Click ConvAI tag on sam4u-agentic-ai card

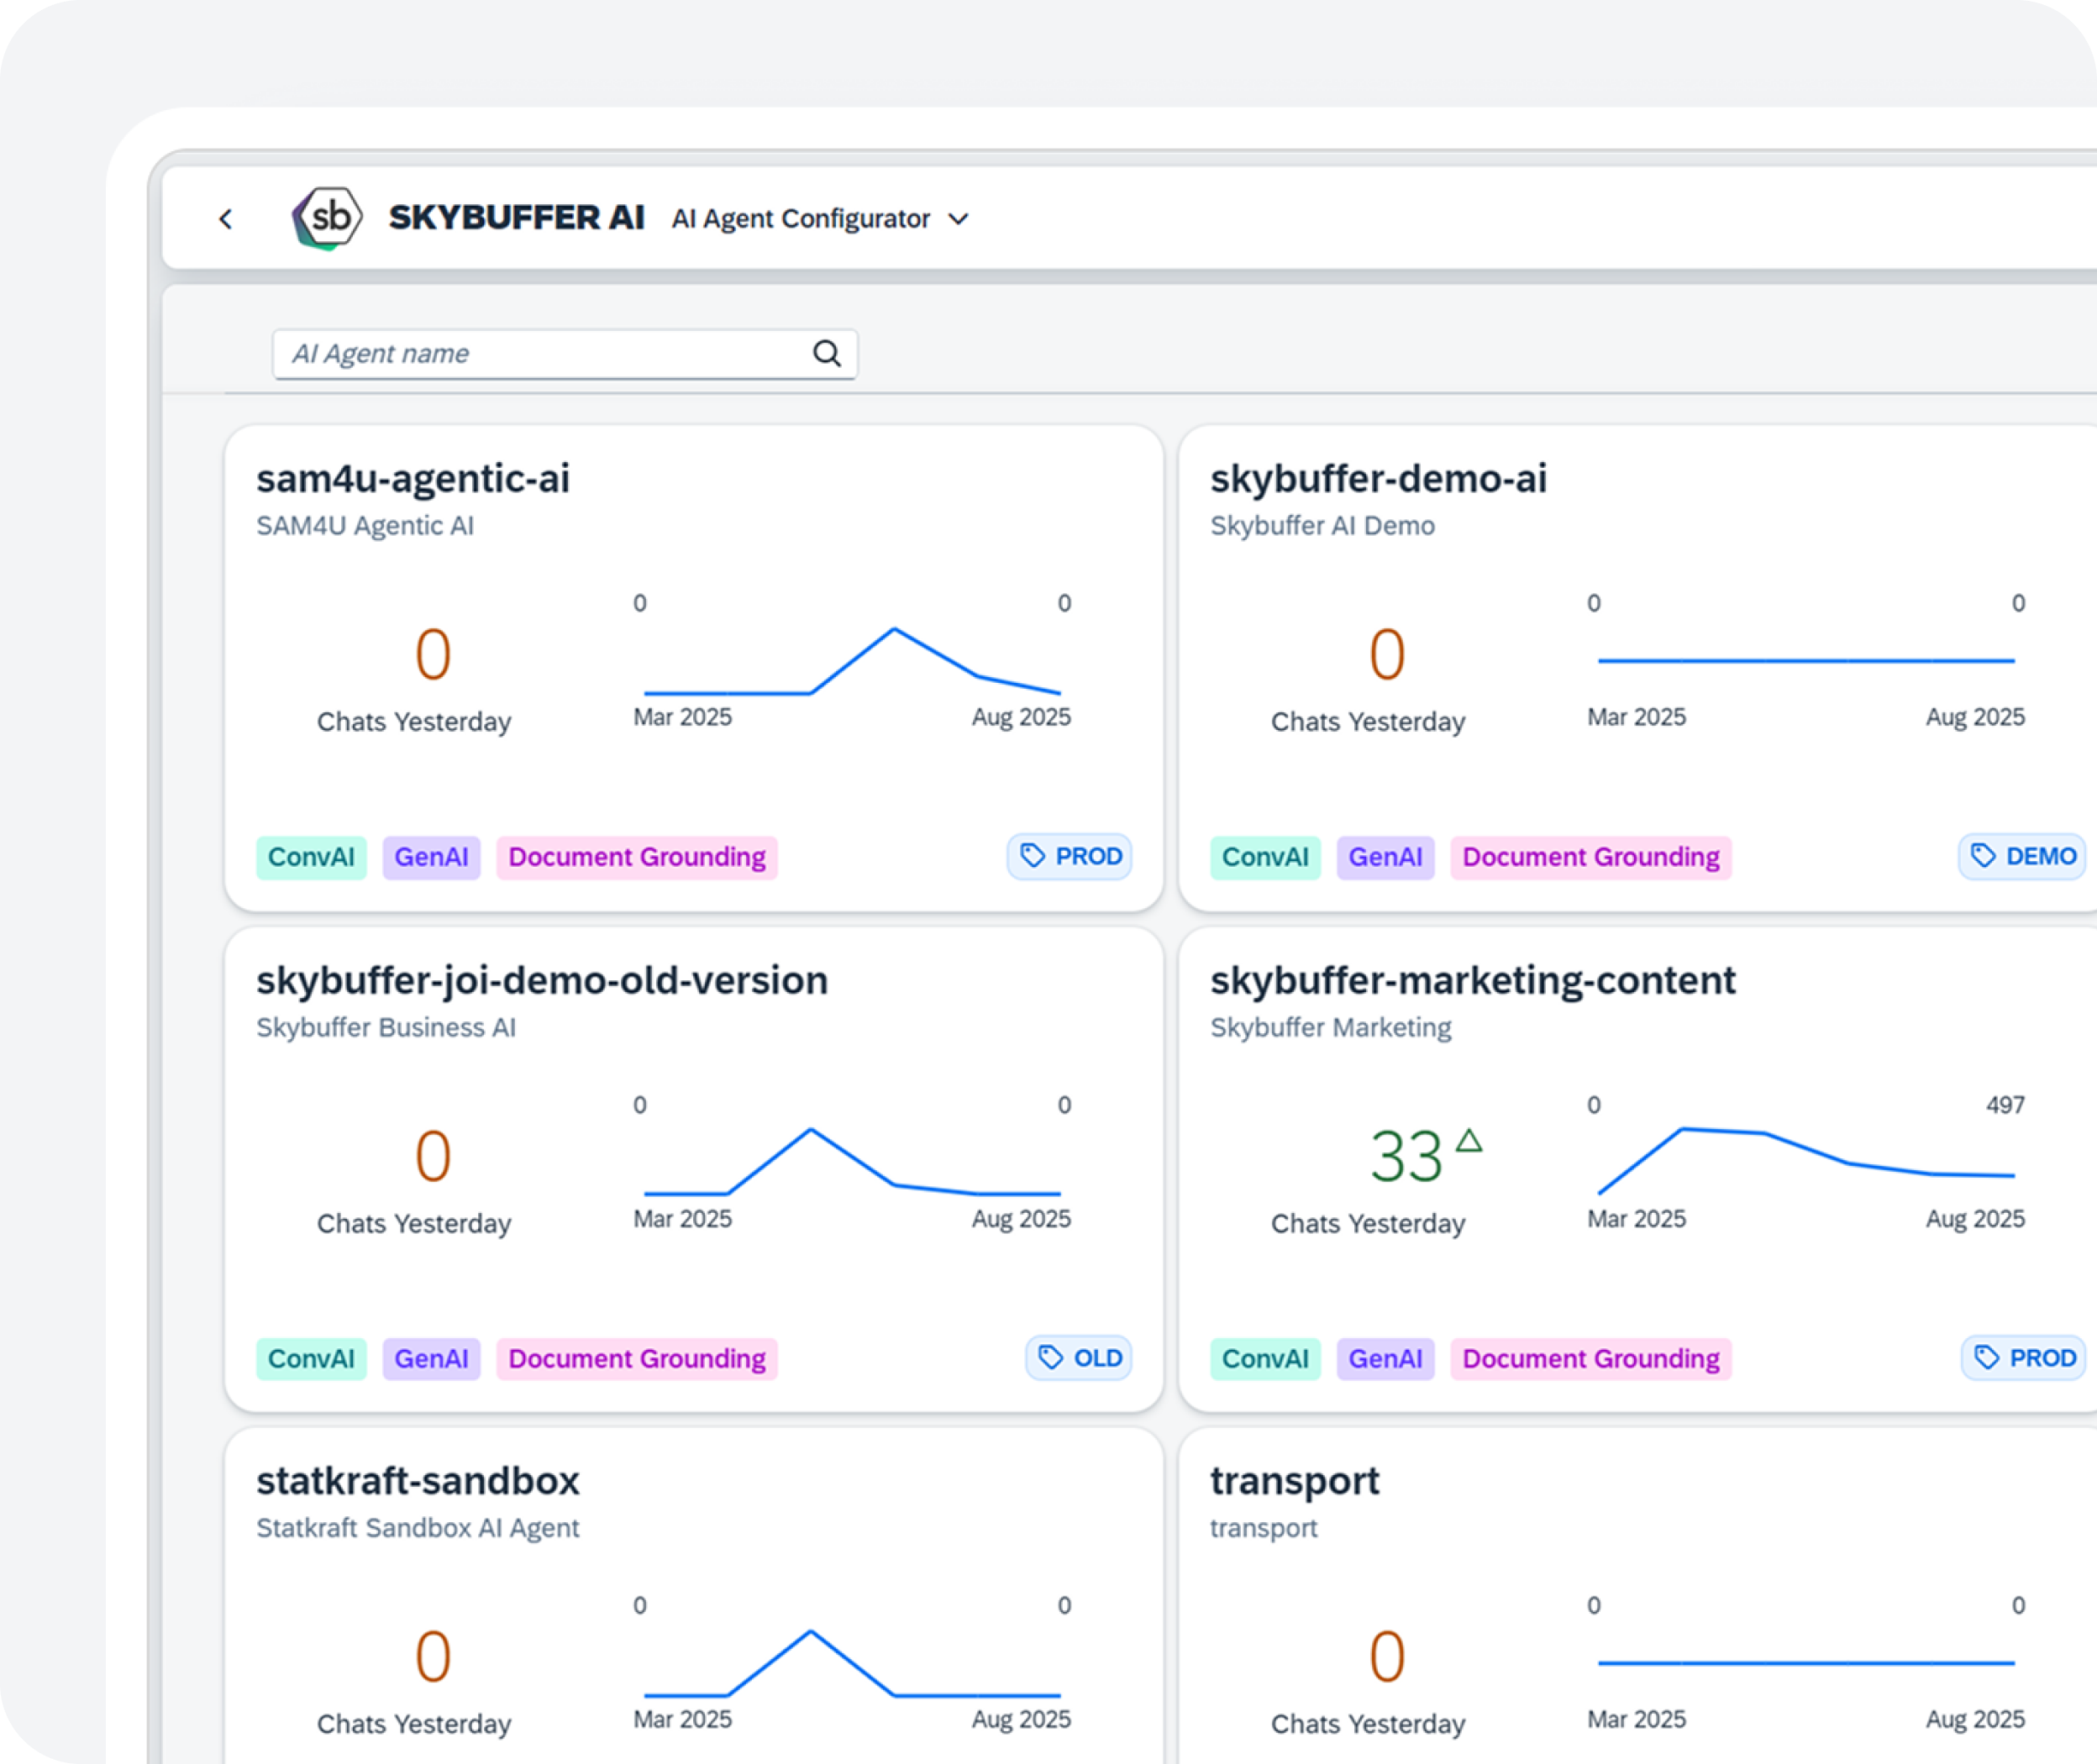click(311, 857)
